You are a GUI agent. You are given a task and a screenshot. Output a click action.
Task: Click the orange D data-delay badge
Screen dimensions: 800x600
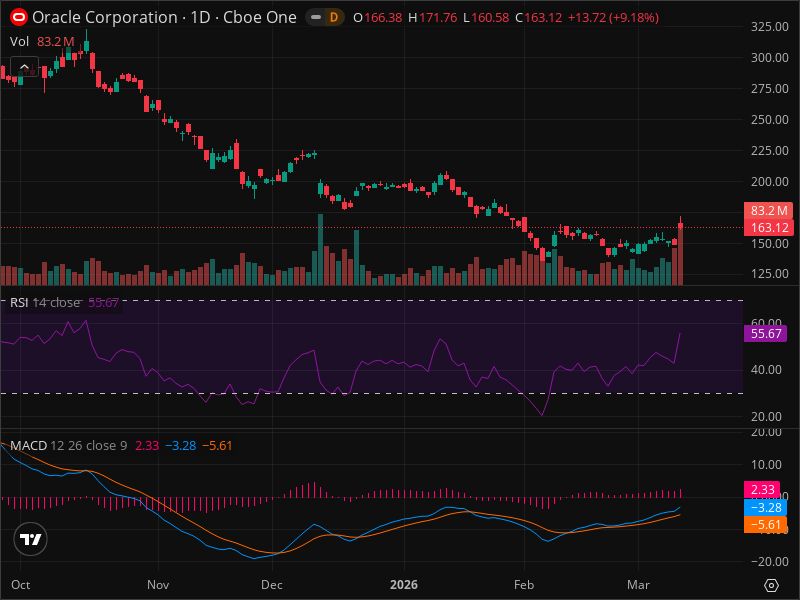tap(334, 18)
